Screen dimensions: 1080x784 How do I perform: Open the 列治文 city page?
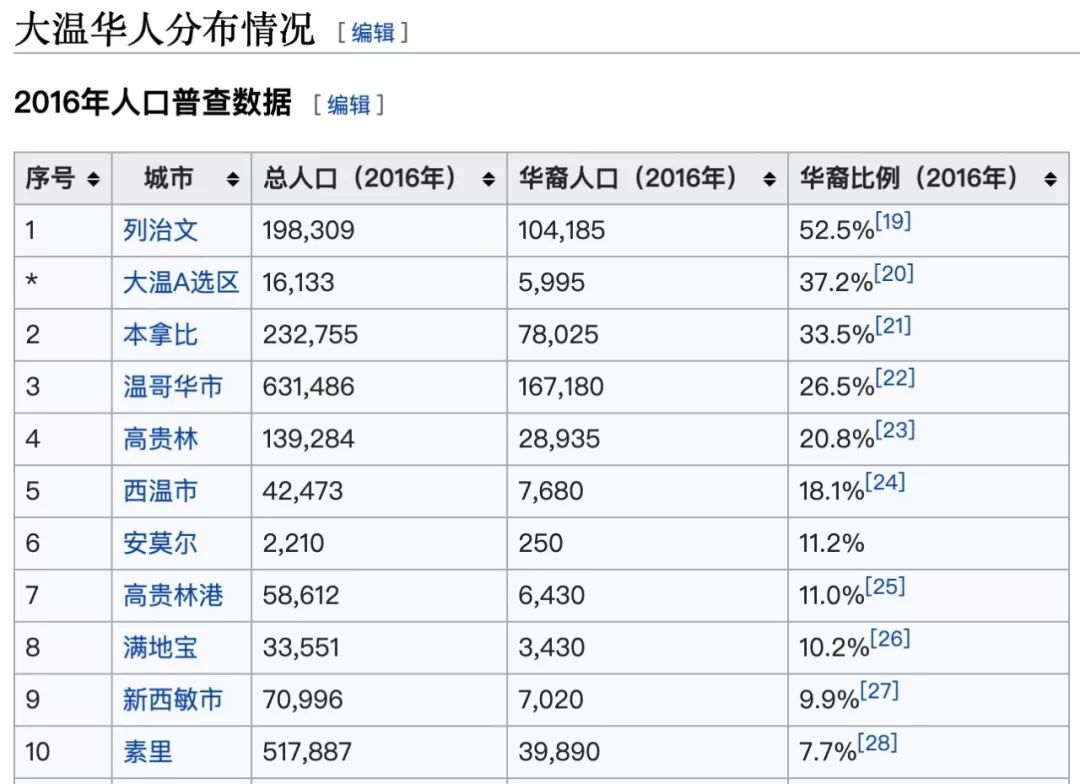tap(158, 230)
